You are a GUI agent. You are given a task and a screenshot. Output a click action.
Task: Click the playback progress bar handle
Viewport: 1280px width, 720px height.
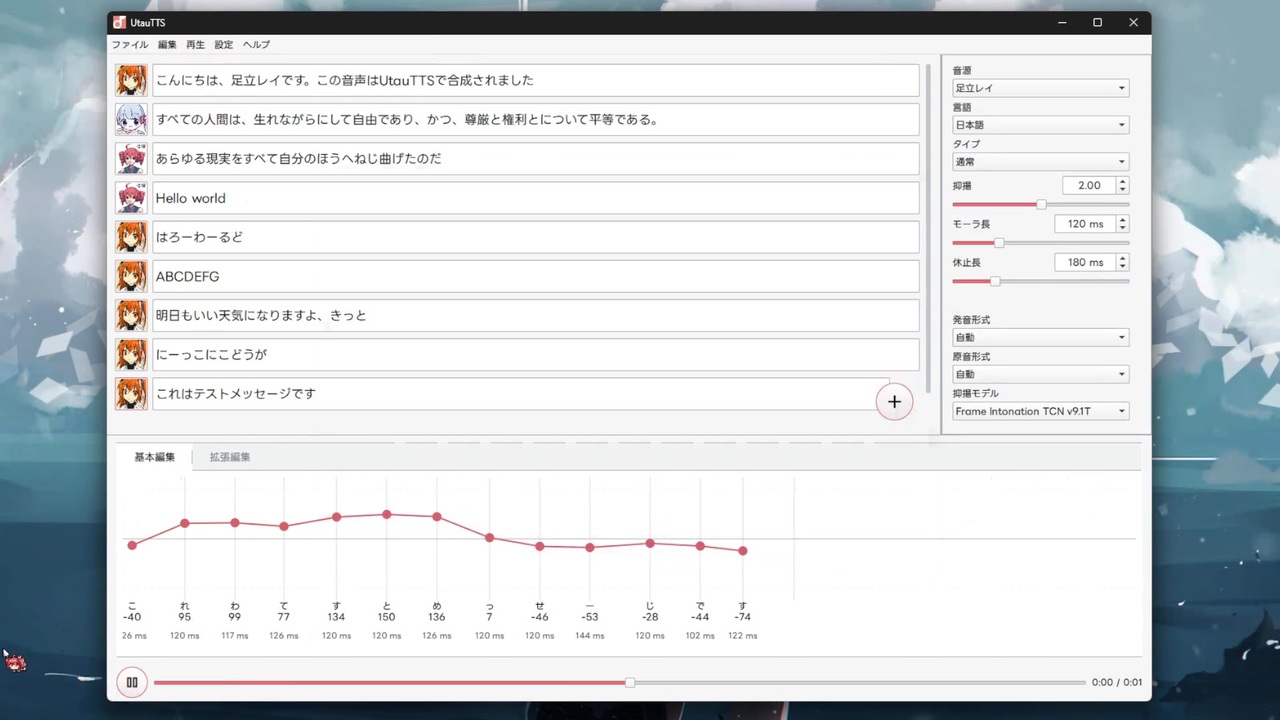point(629,682)
